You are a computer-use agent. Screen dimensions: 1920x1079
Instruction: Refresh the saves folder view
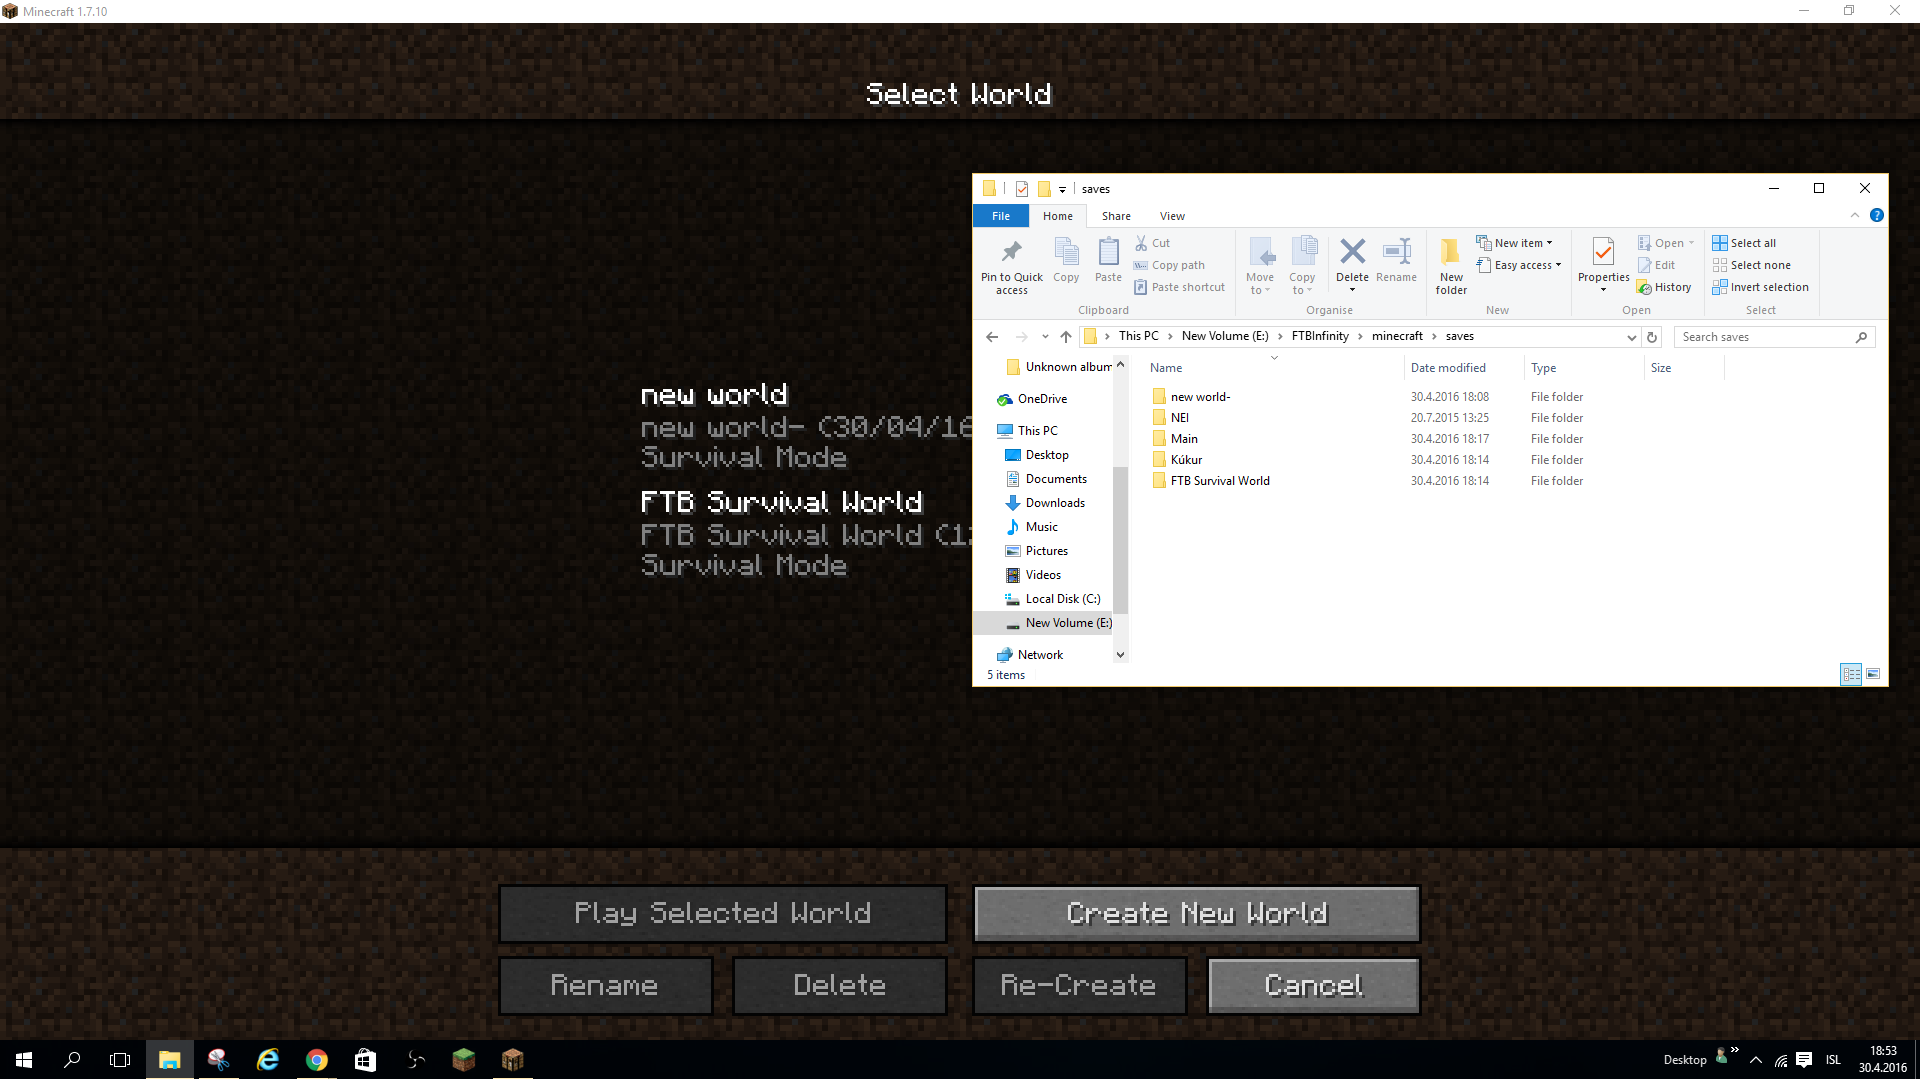tap(1652, 337)
